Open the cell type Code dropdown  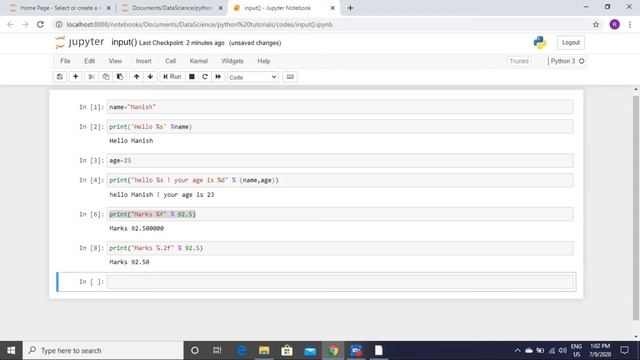pos(253,77)
